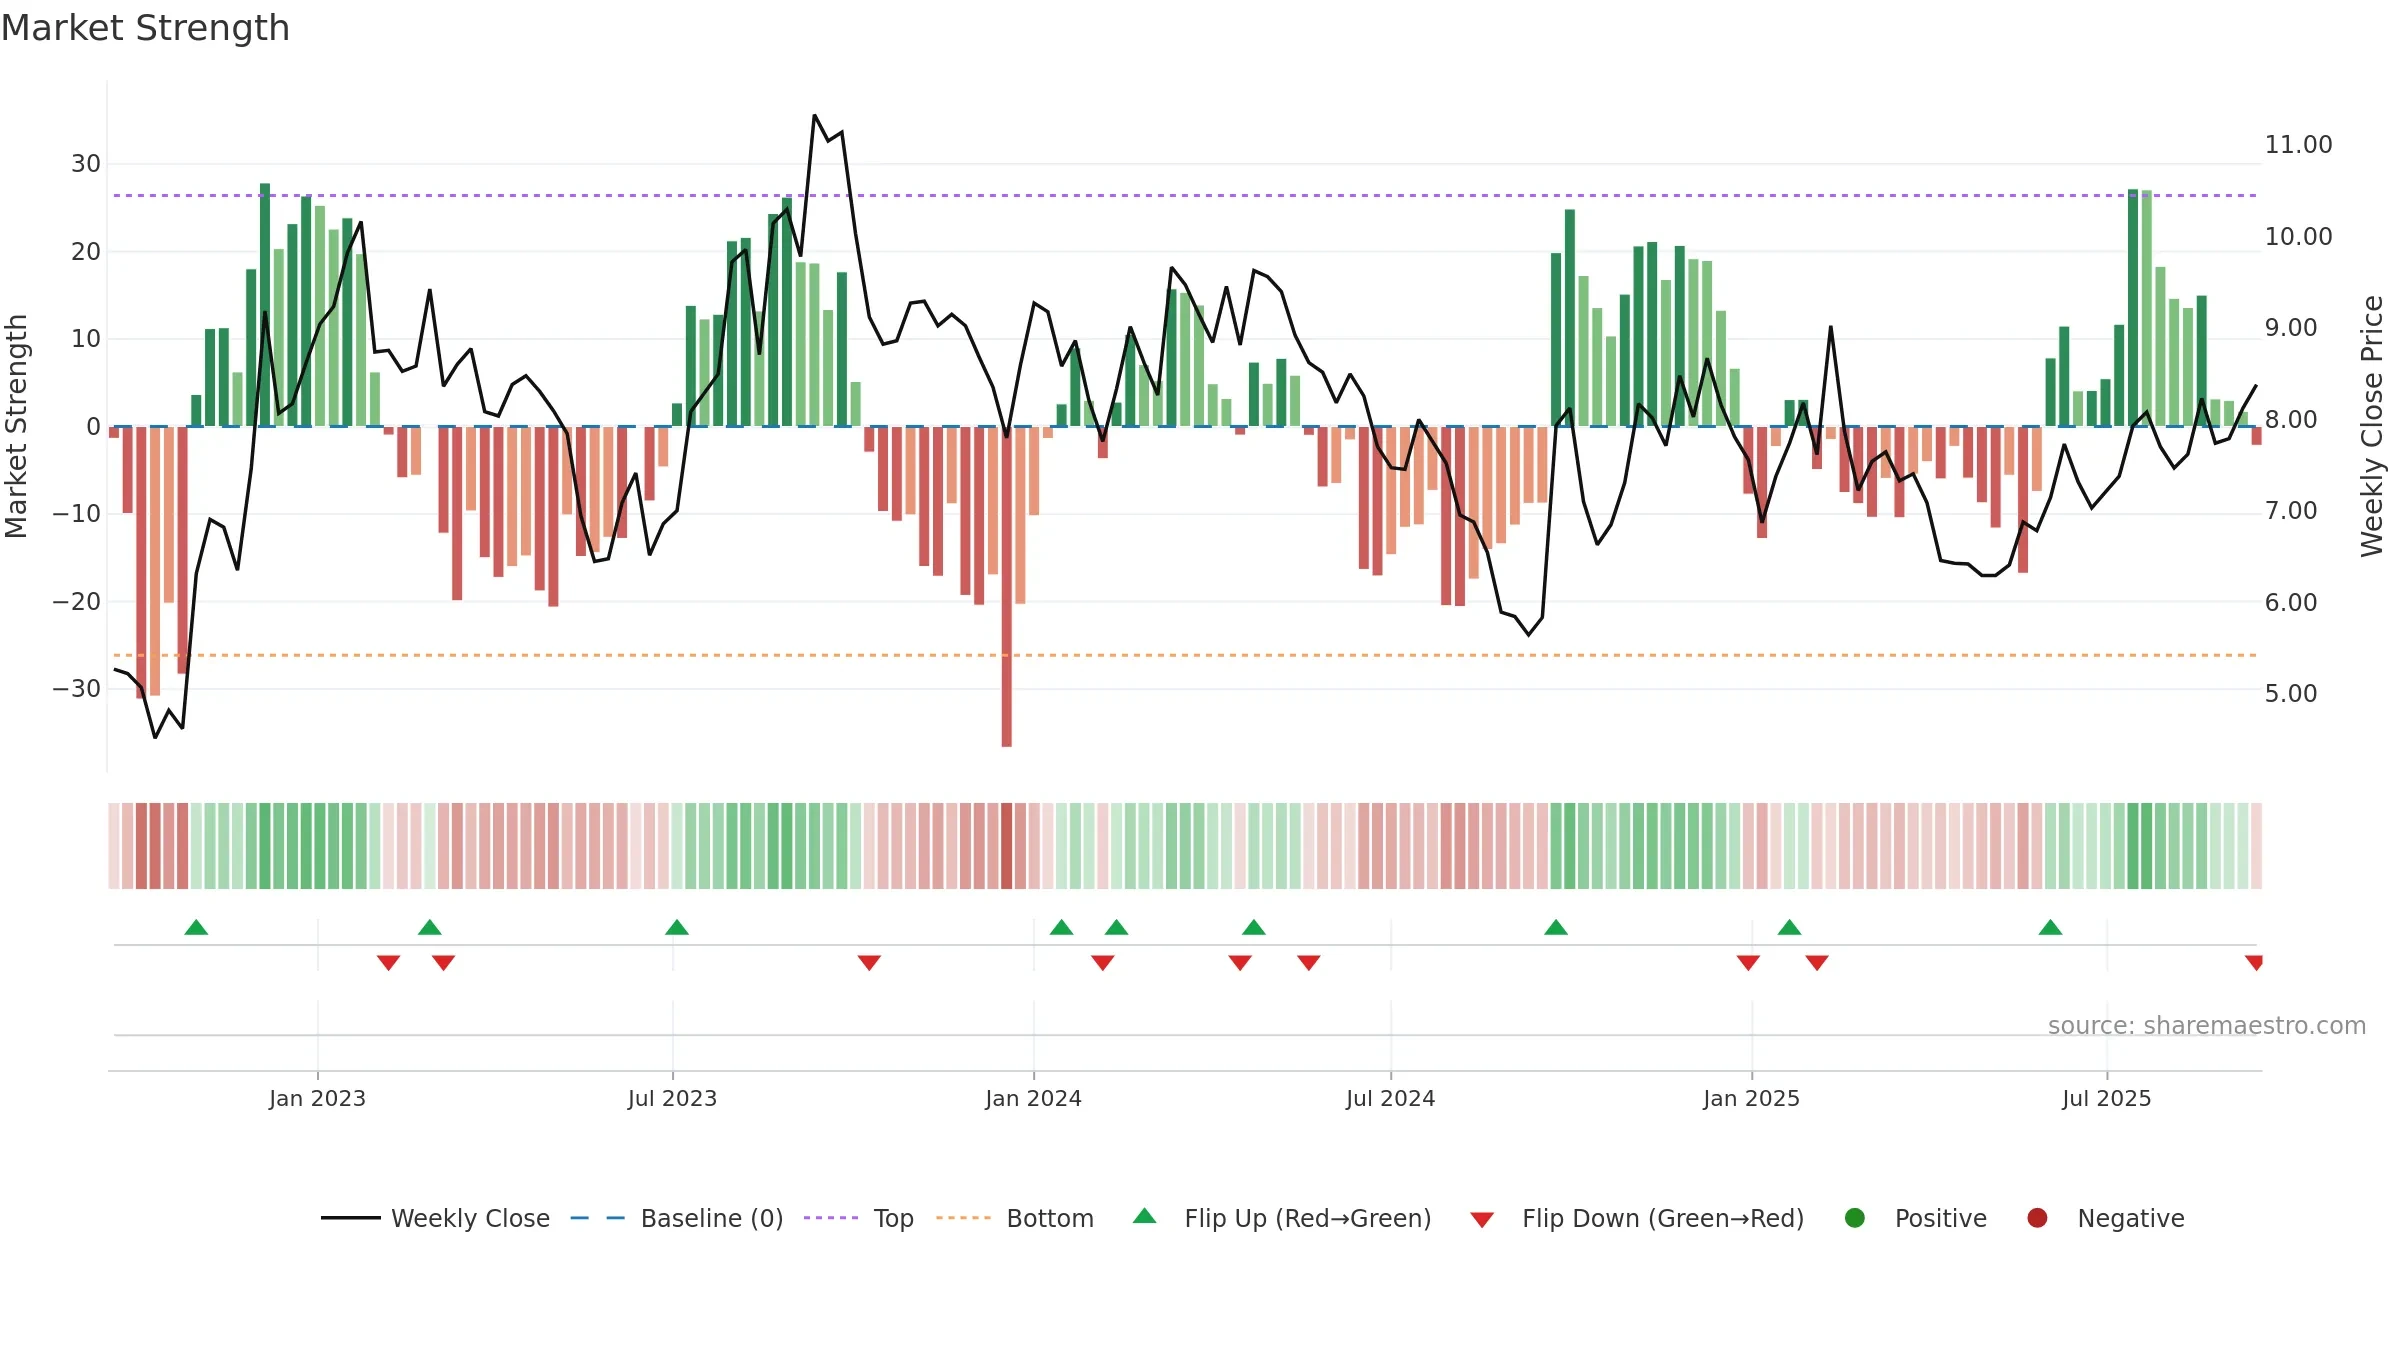Click the Jul 2024 axis label
The height and width of the screenshot is (1350, 2400).
(x=1390, y=1098)
